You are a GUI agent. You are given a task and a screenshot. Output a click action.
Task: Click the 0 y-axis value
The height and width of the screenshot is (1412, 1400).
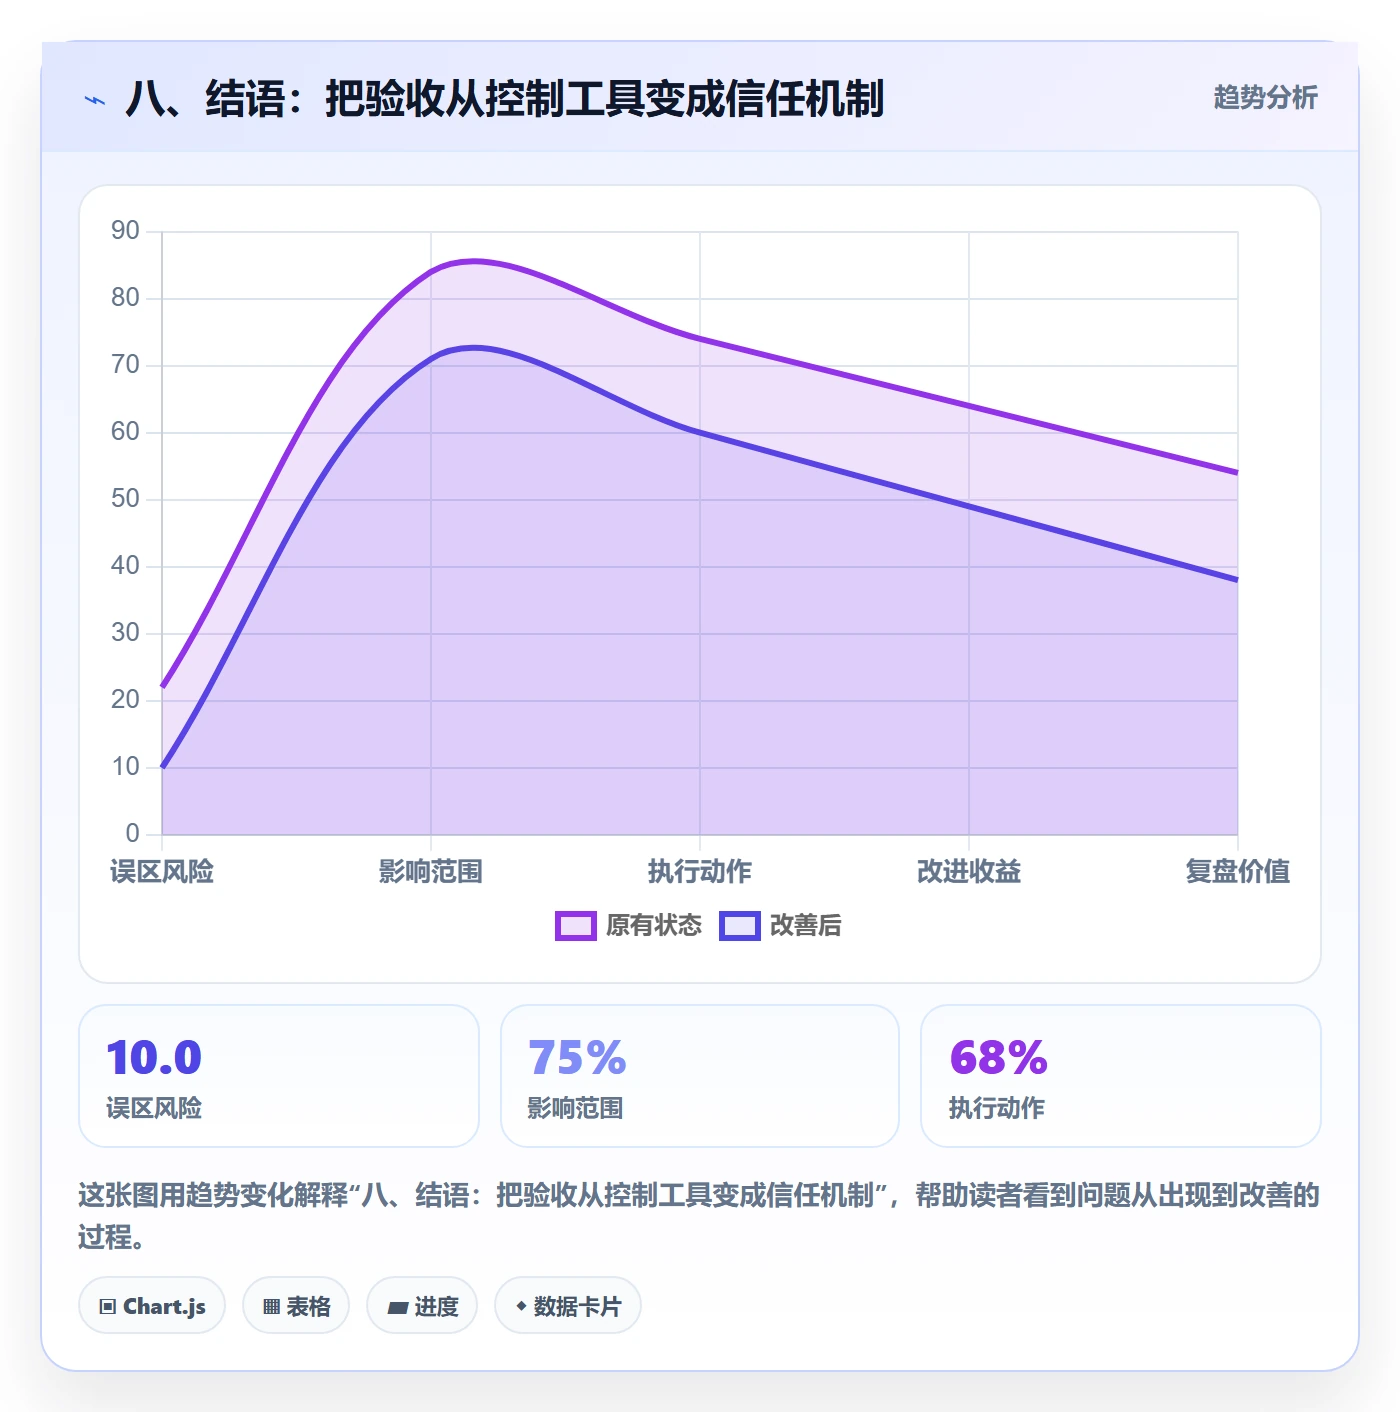pyautogui.click(x=132, y=834)
